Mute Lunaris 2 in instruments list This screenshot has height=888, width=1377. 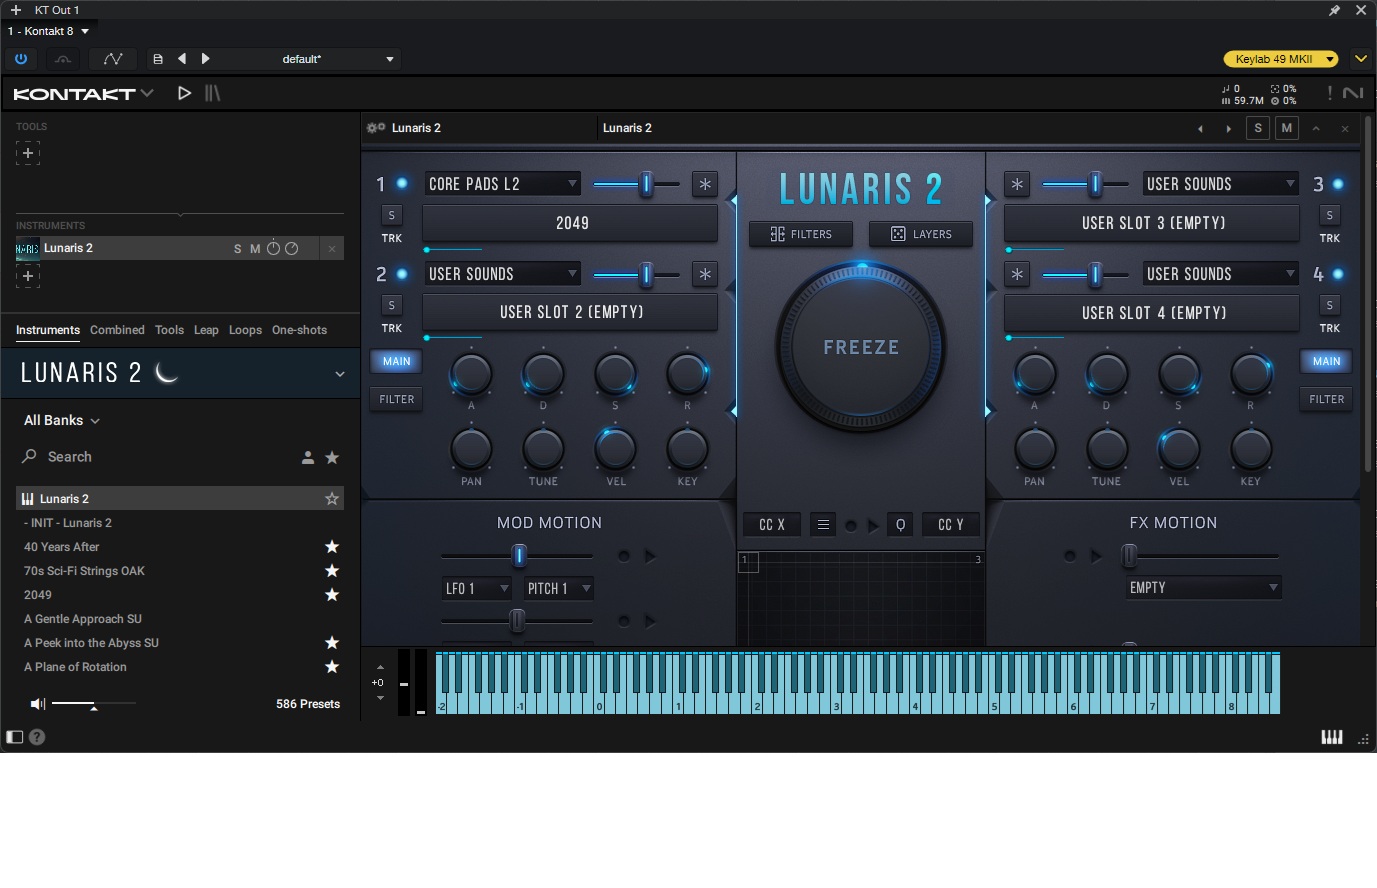(255, 249)
